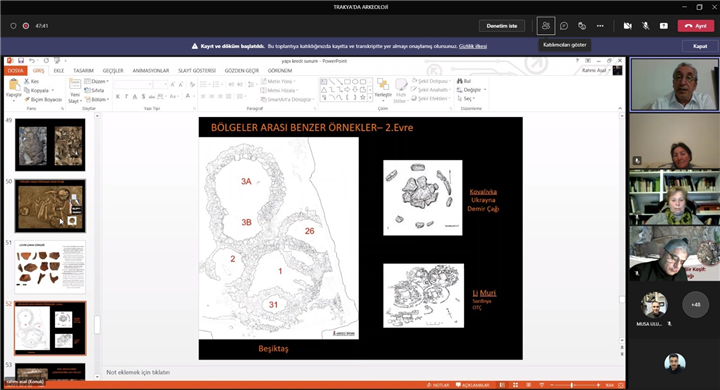Click the zoom slider in status bar

point(575,385)
